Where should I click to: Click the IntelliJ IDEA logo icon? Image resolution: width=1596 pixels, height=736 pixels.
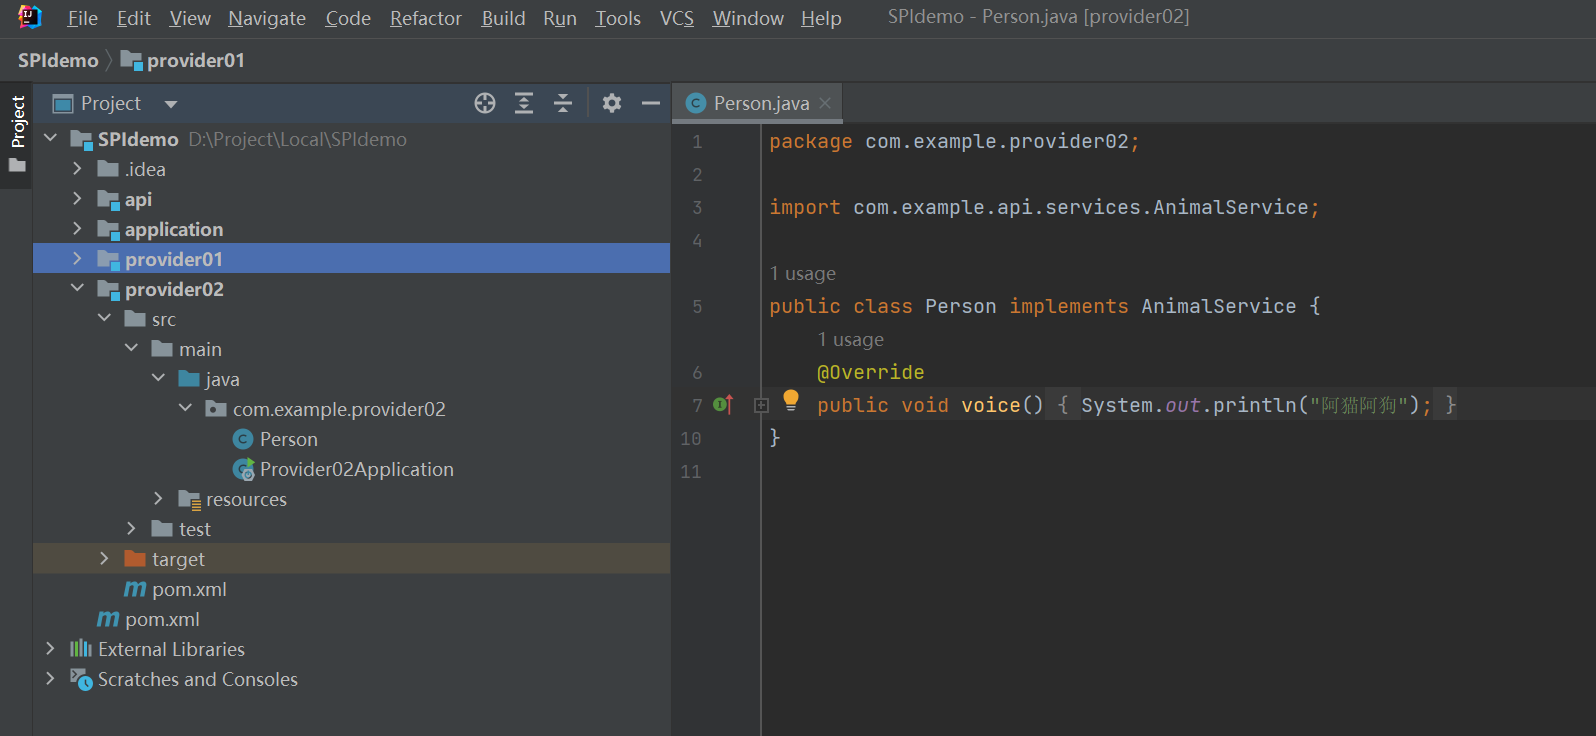[30, 17]
